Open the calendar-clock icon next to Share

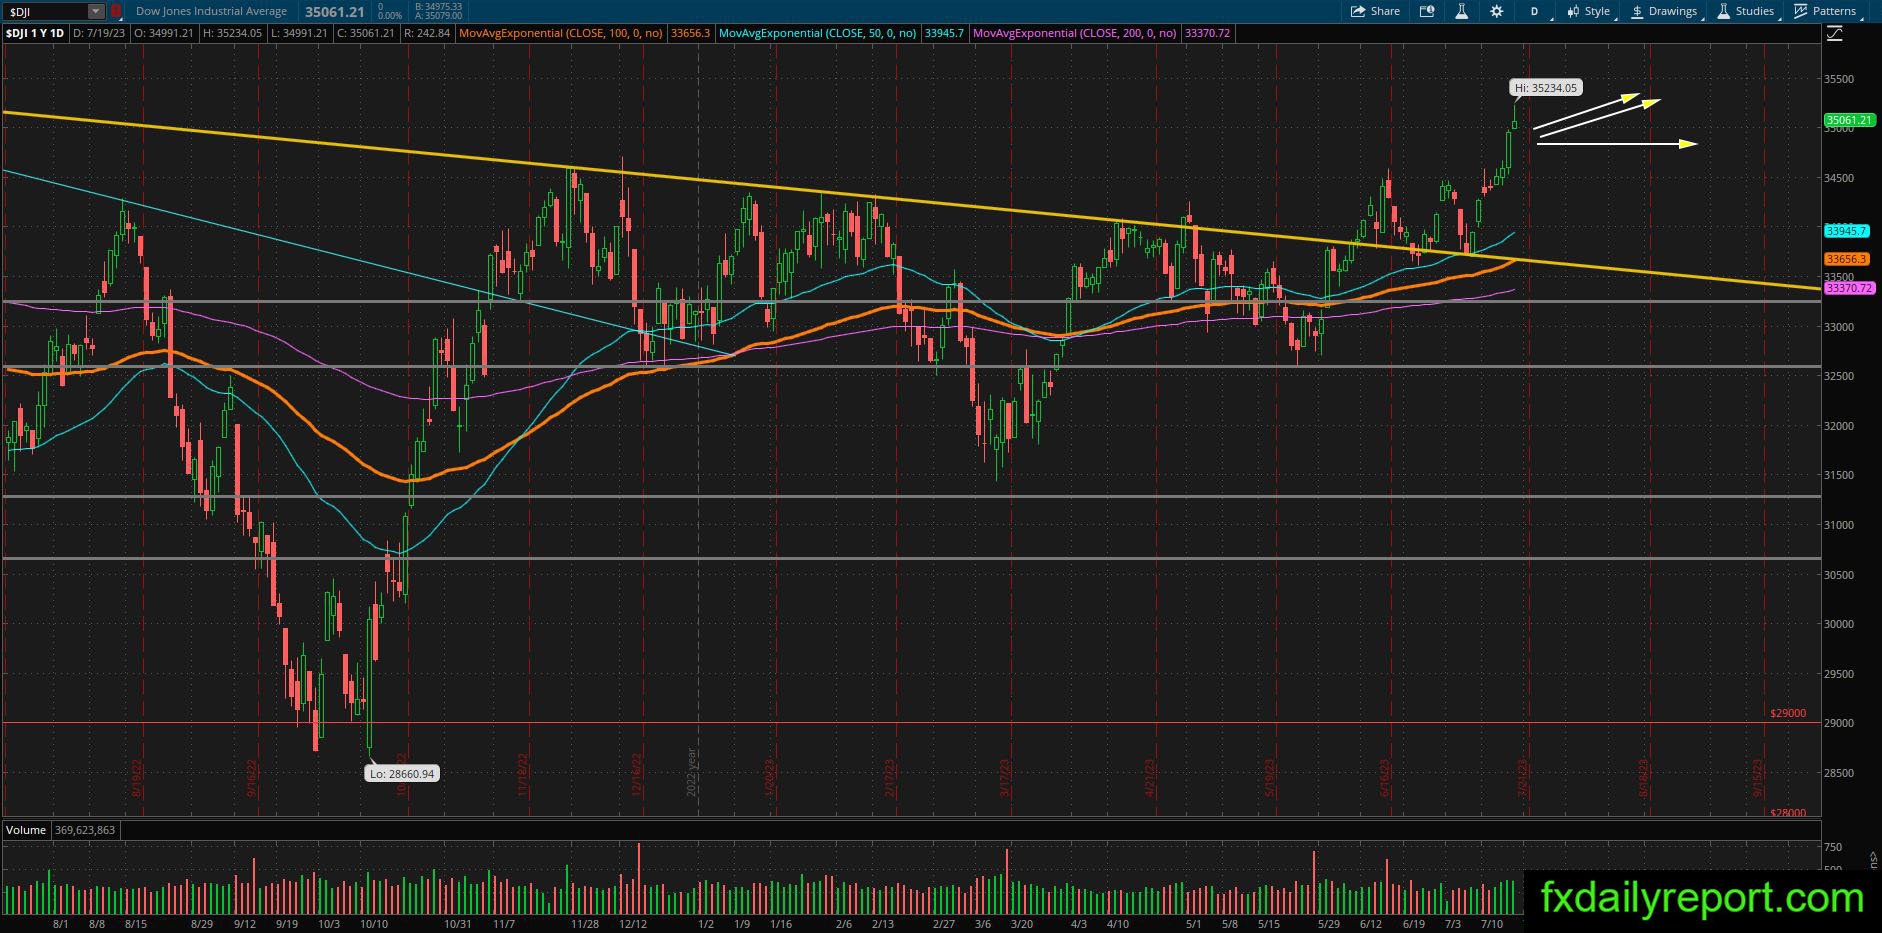[1428, 11]
